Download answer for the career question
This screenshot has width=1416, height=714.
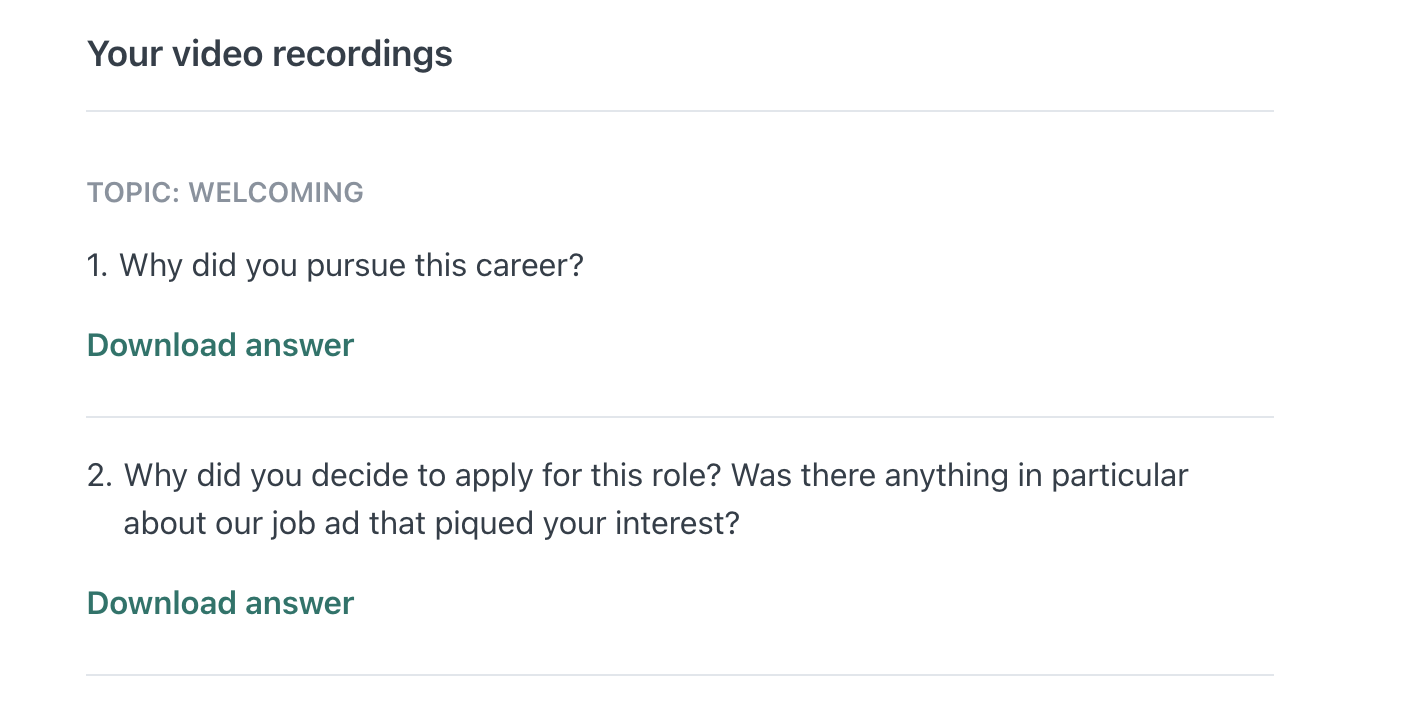[220, 345]
